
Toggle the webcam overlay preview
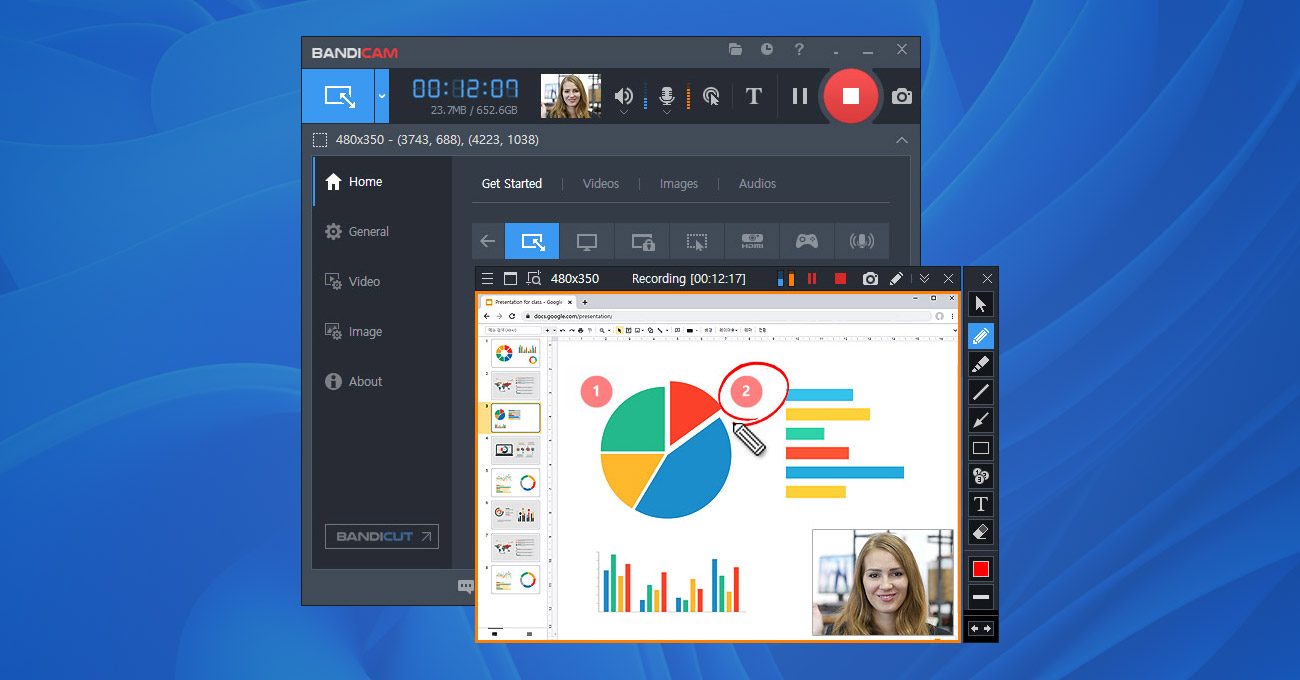(571, 96)
